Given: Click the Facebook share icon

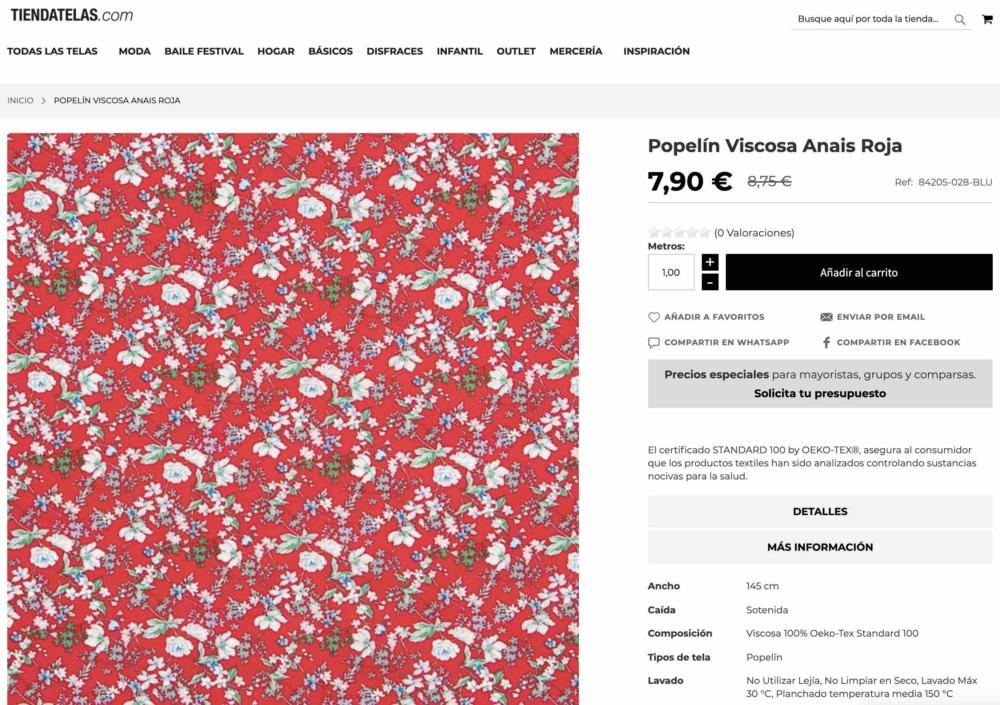Looking at the screenshot, I should pos(827,343).
